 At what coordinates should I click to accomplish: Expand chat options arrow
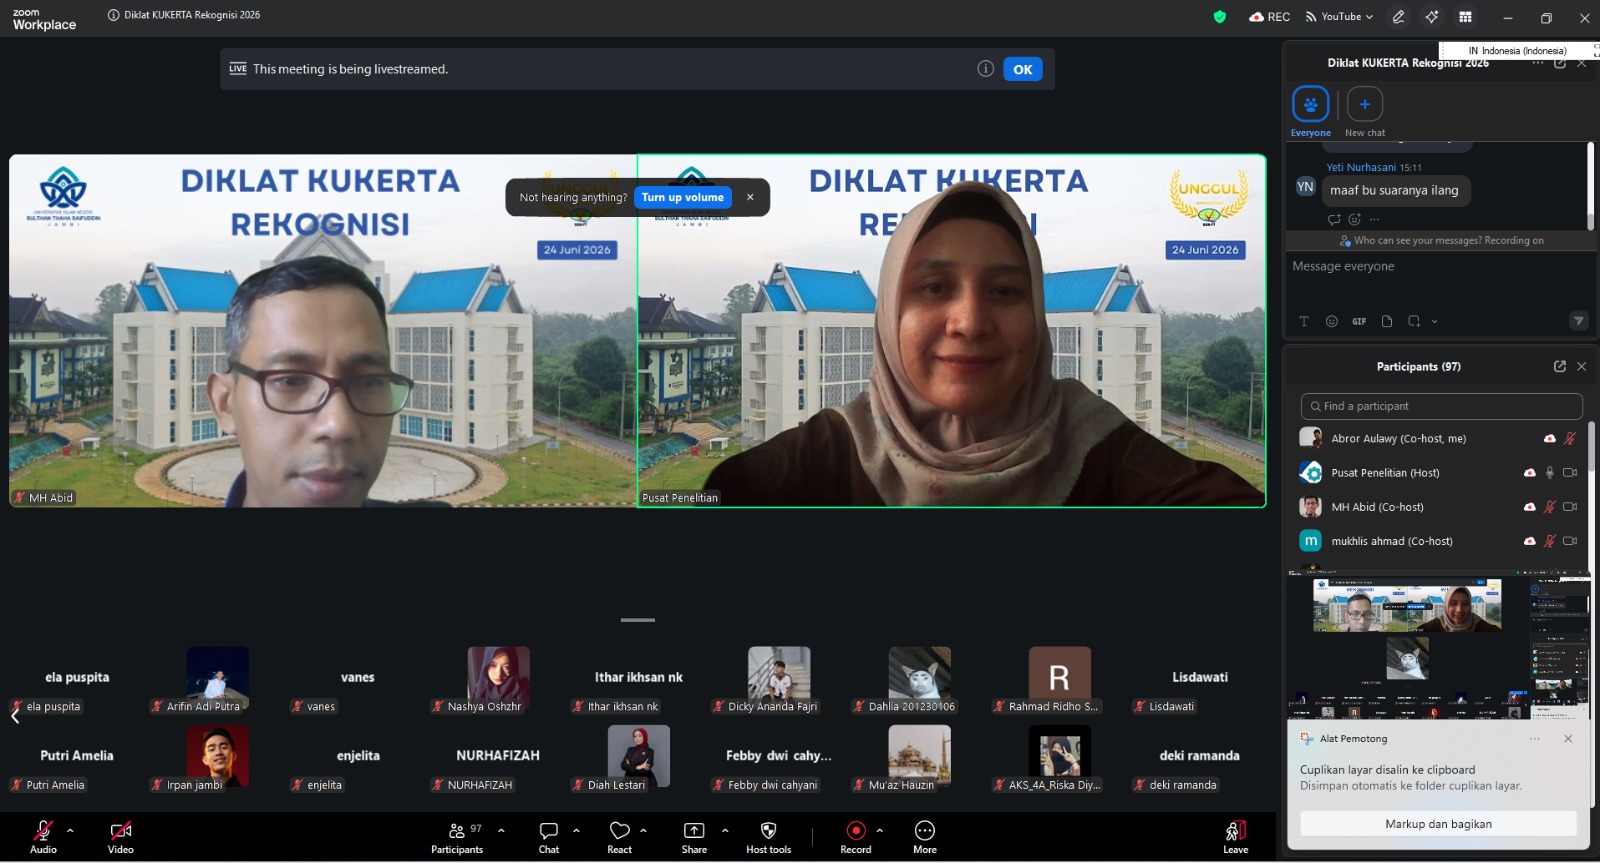click(576, 830)
